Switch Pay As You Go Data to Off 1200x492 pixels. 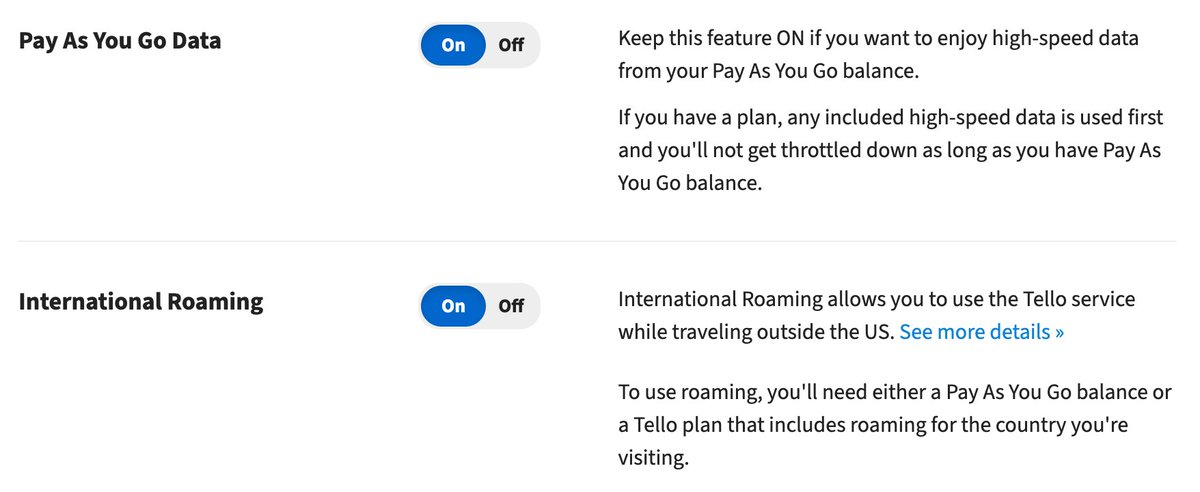(511, 45)
